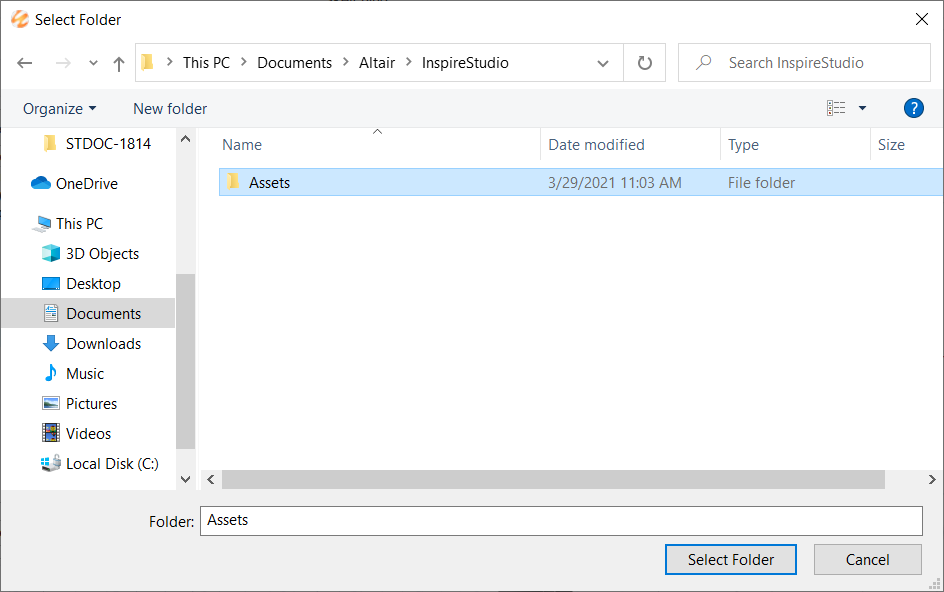Click the Up one level arrow
Screen dimensions: 944x592
click(119, 63)
